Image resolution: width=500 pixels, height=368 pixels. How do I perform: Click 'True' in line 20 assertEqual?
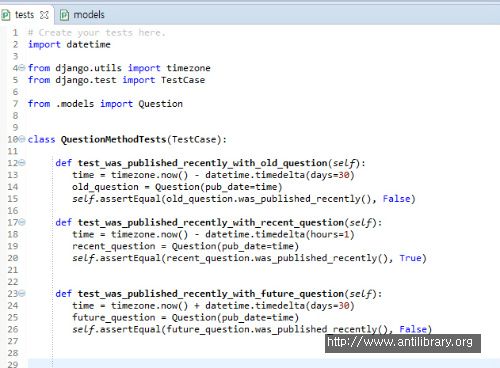[x=411, y=258]
